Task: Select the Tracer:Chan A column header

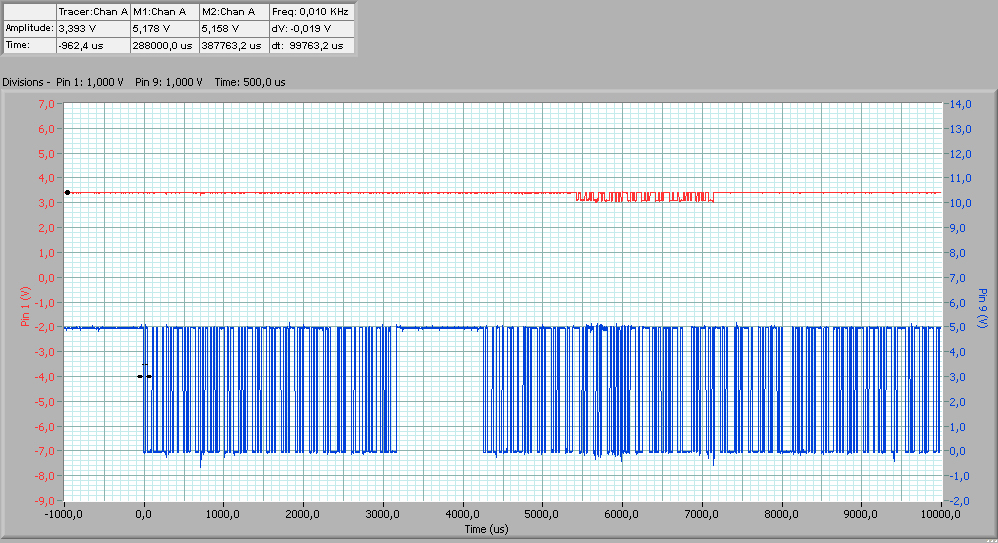Action: click(x=92, y=11)
